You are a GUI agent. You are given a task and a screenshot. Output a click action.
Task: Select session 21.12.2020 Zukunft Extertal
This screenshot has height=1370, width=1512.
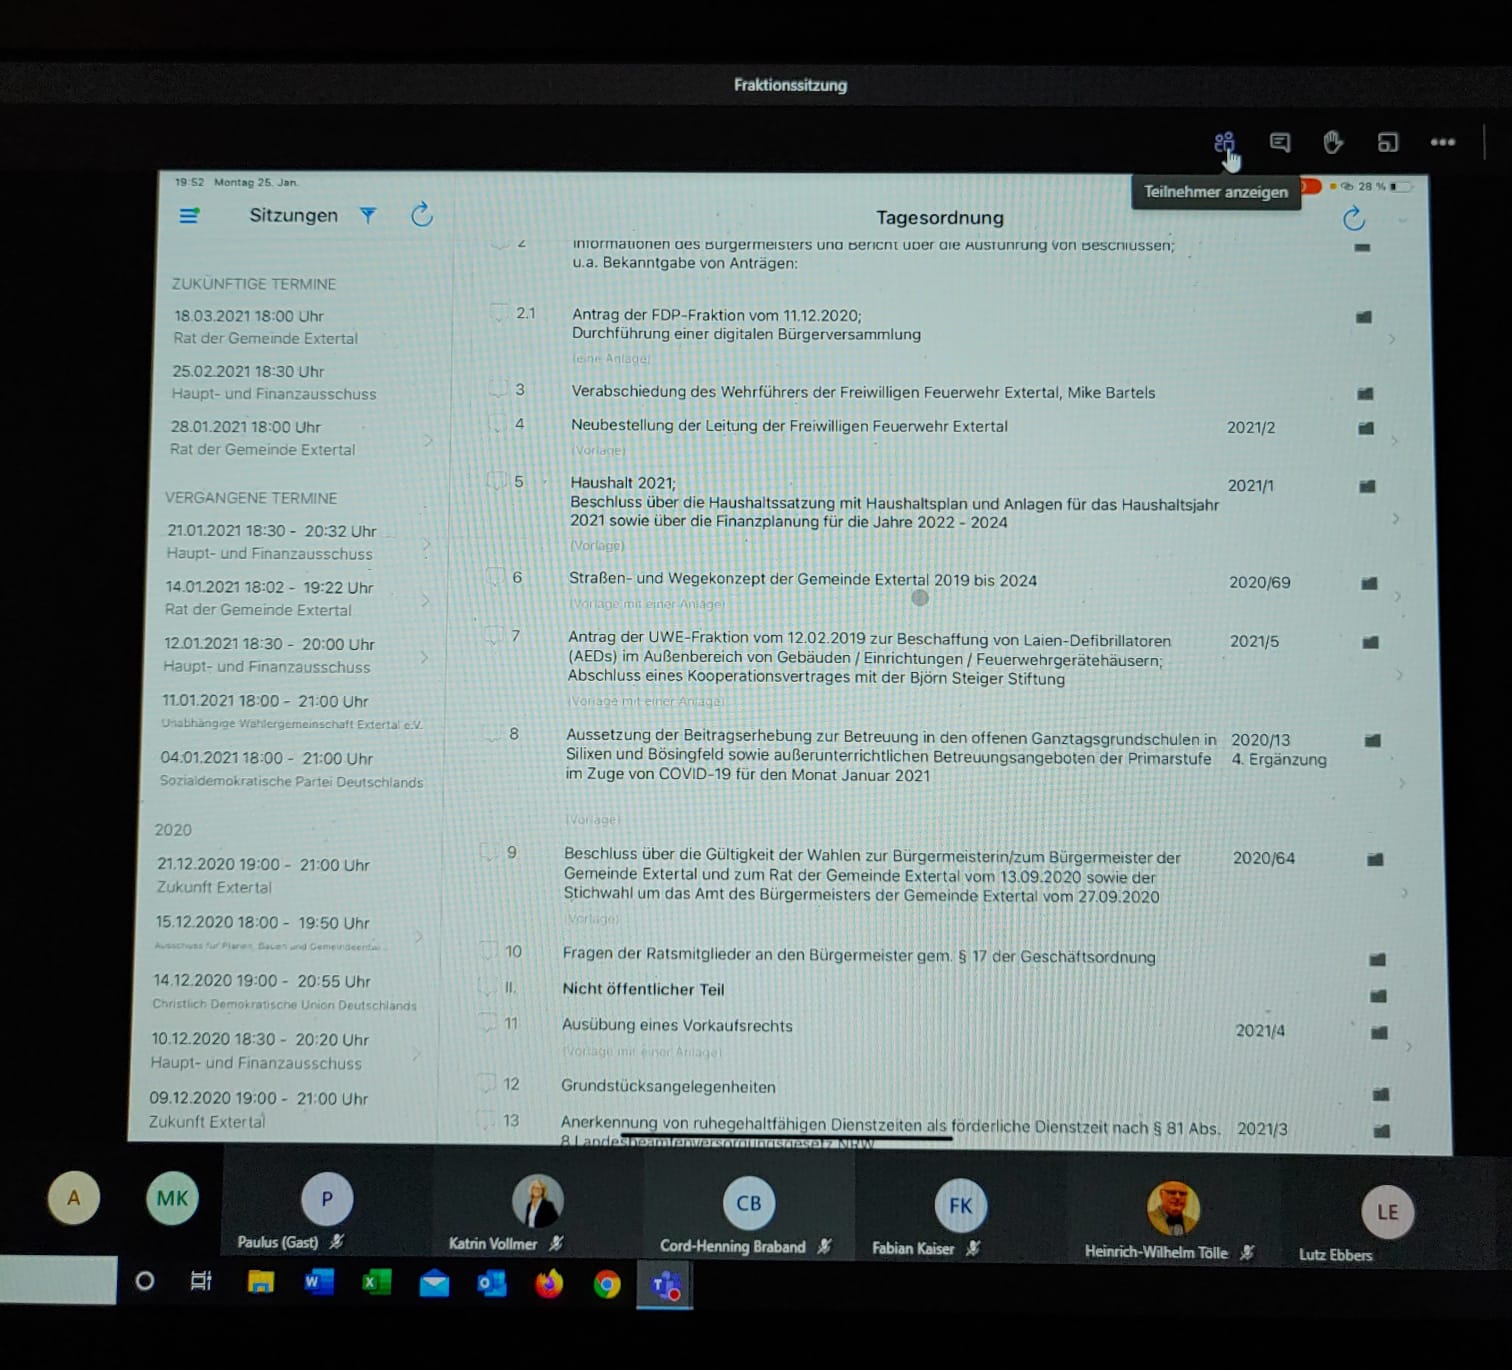288,875
